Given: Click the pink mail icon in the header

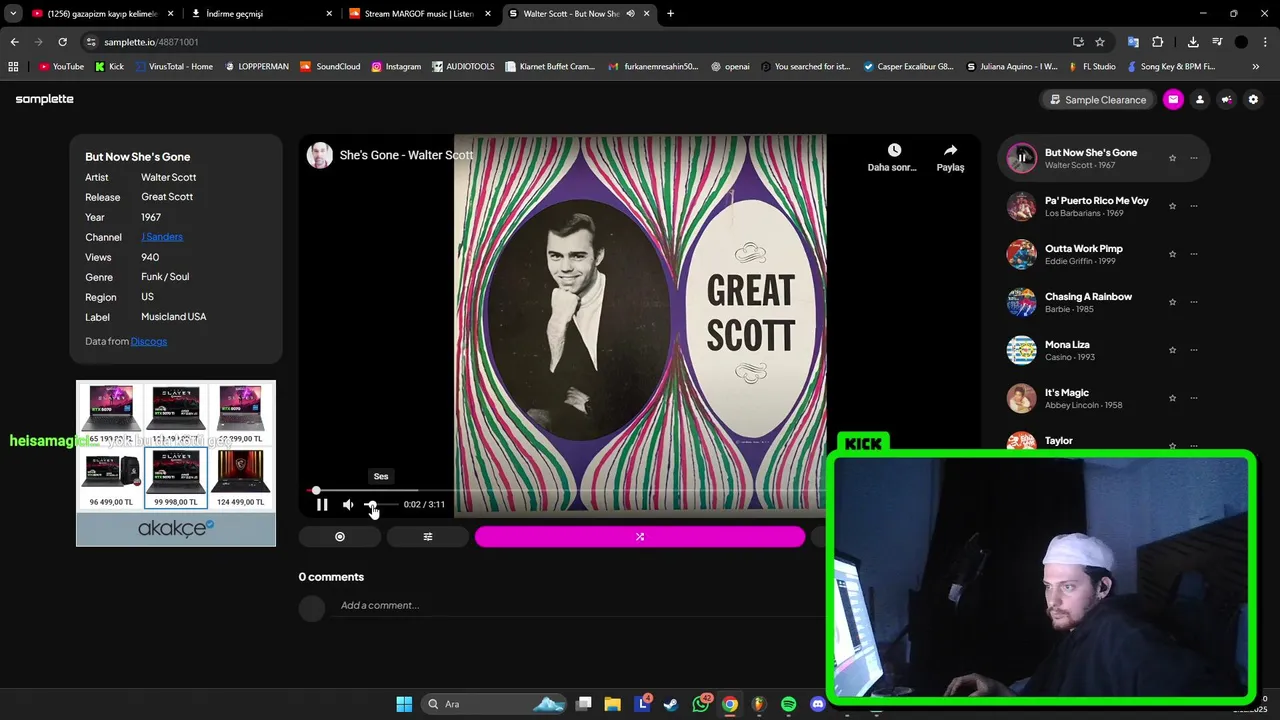Looking at the screenshot, I should pos(1173,100).
